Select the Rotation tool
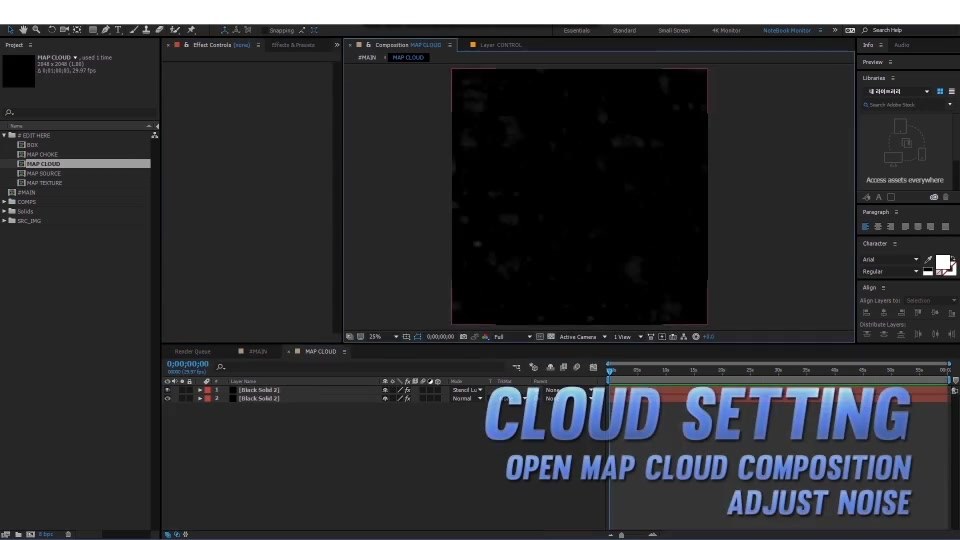 click(51, 29)
